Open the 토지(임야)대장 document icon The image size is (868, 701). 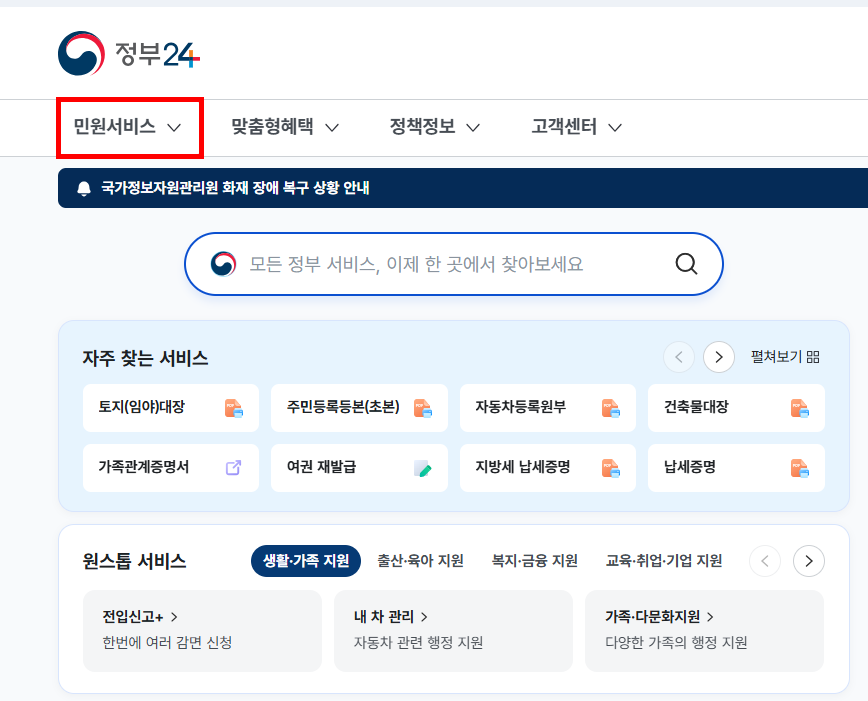(x=233, y=408)
